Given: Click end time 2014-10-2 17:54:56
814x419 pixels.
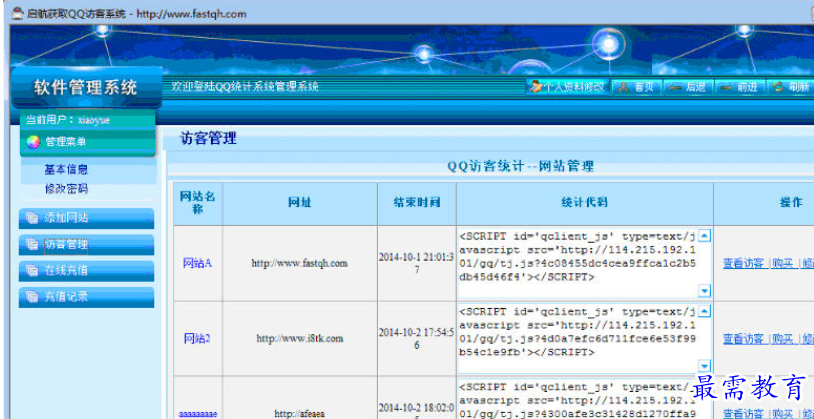Looking at the screenshot, I should [x=417, y=339].
